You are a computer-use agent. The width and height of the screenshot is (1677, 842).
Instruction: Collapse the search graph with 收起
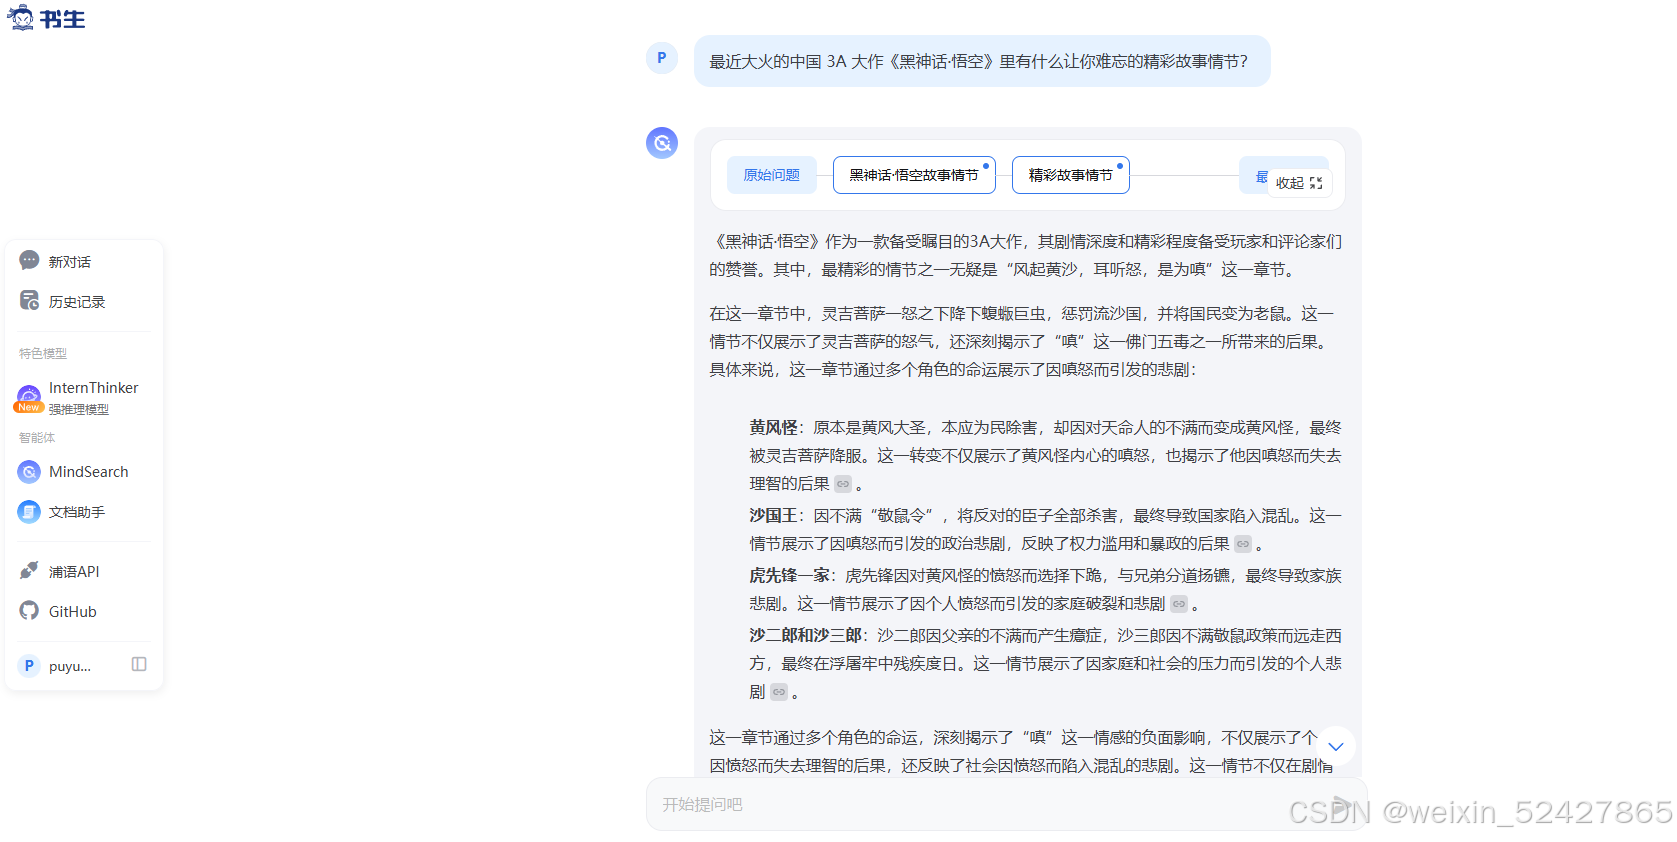click(1299, 183)
